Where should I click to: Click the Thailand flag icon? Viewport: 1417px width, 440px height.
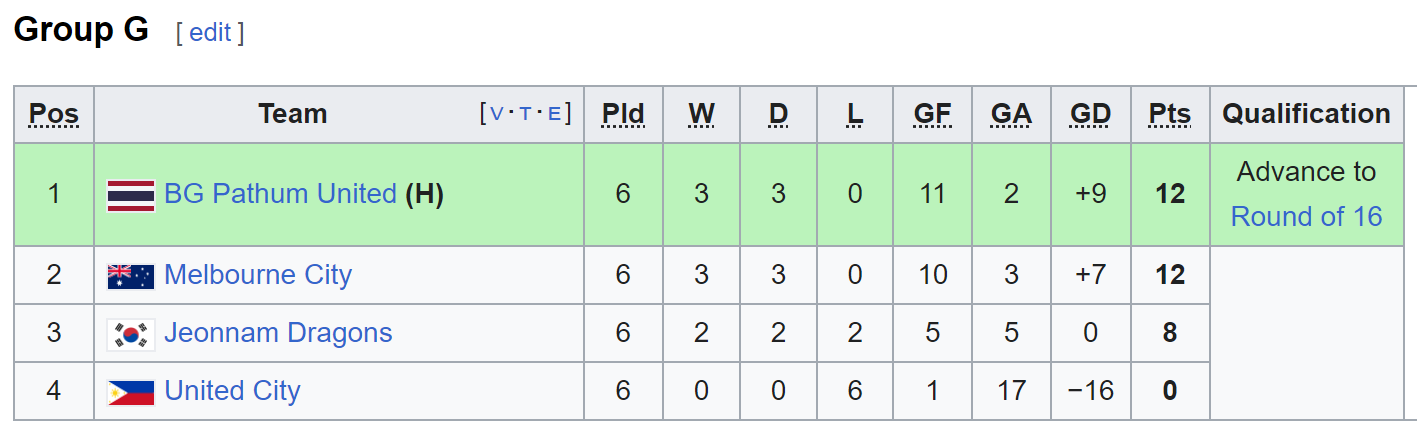[x=131, y=195]
